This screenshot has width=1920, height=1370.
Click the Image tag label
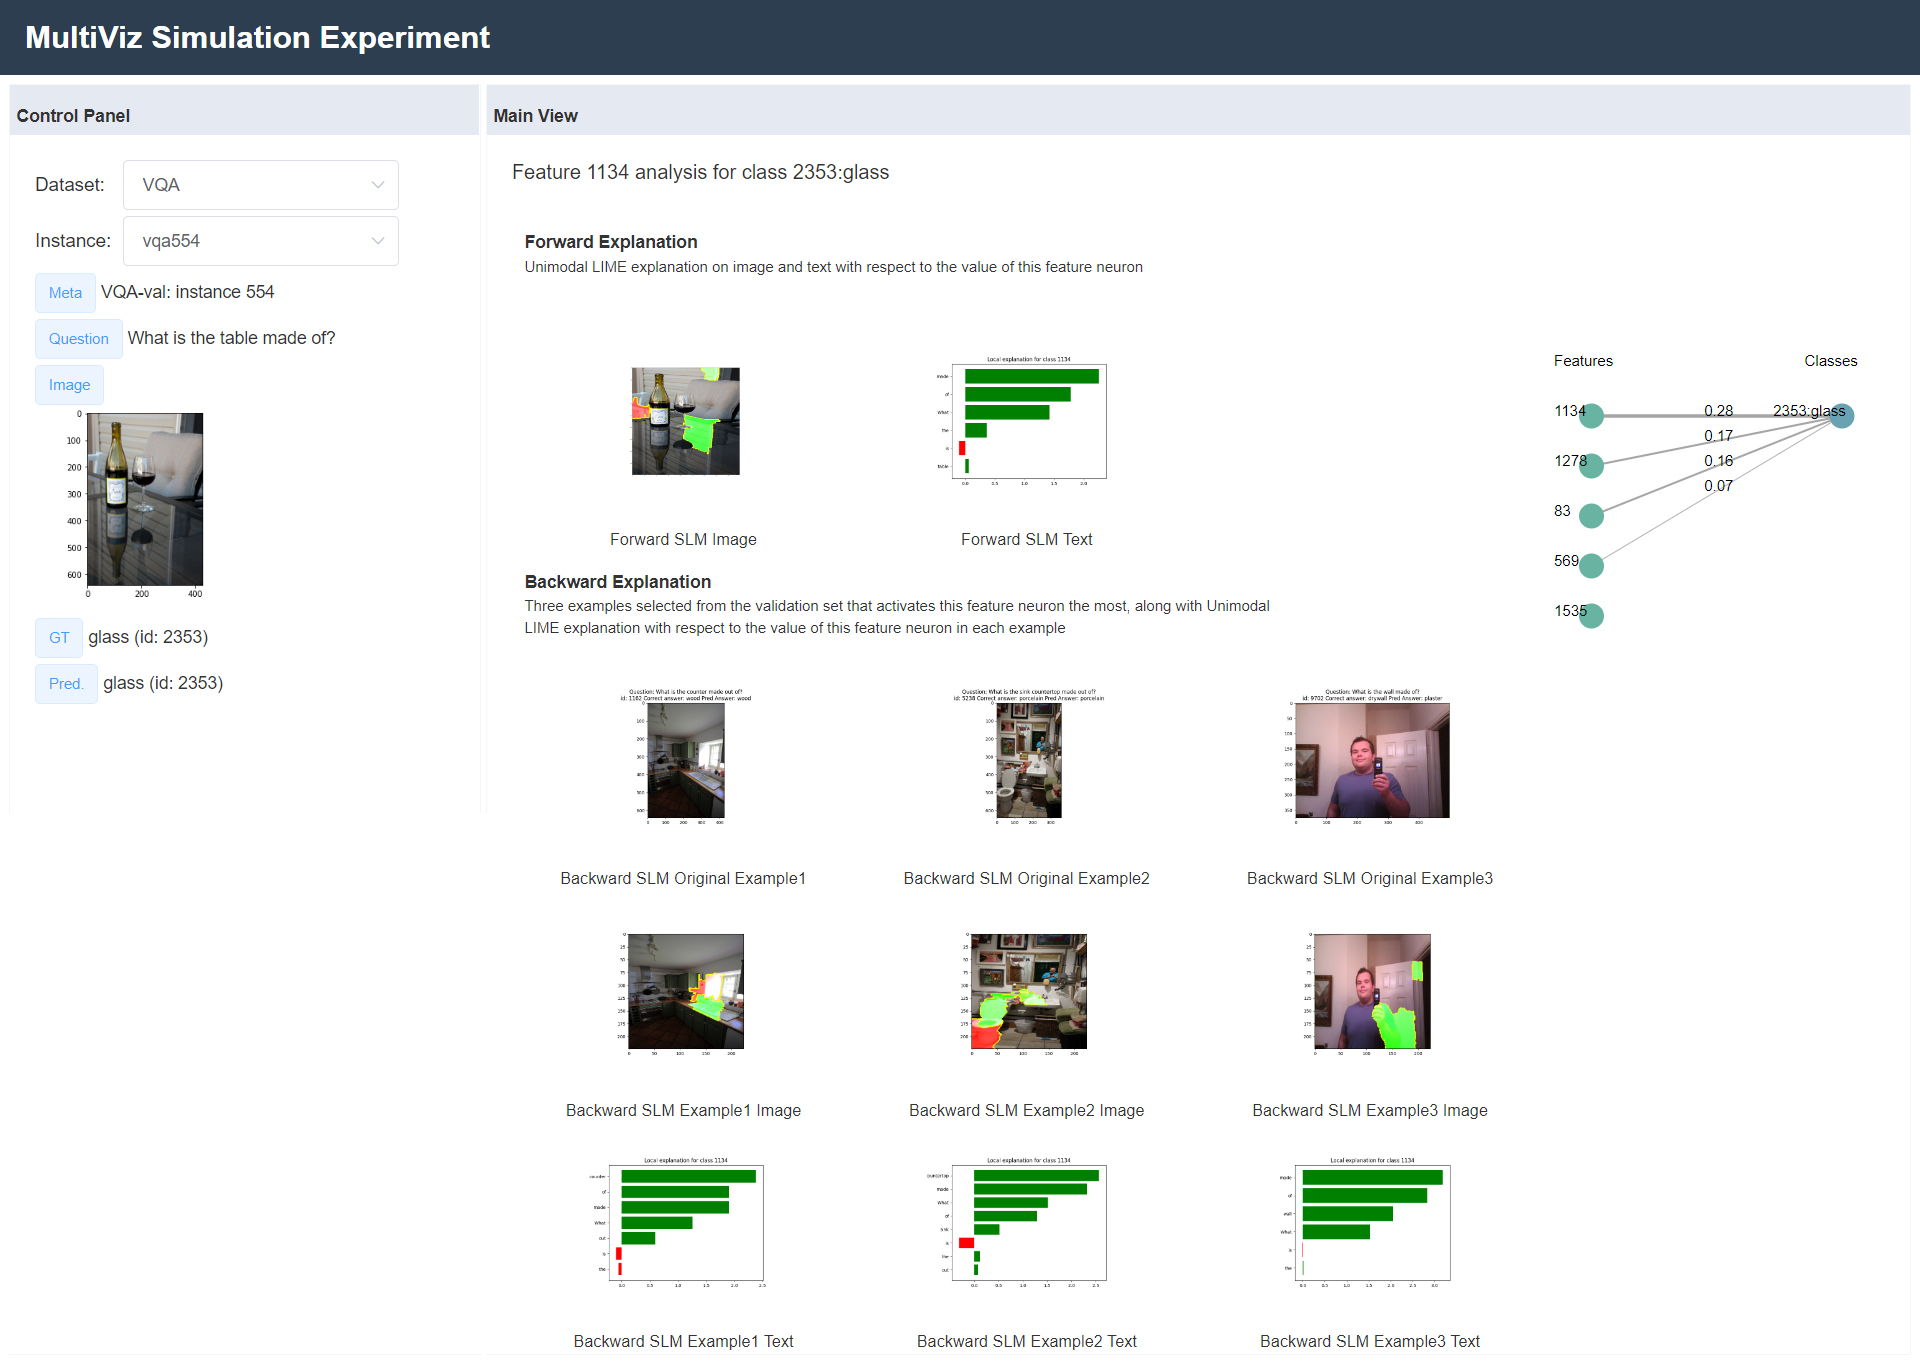click(69, 385)
